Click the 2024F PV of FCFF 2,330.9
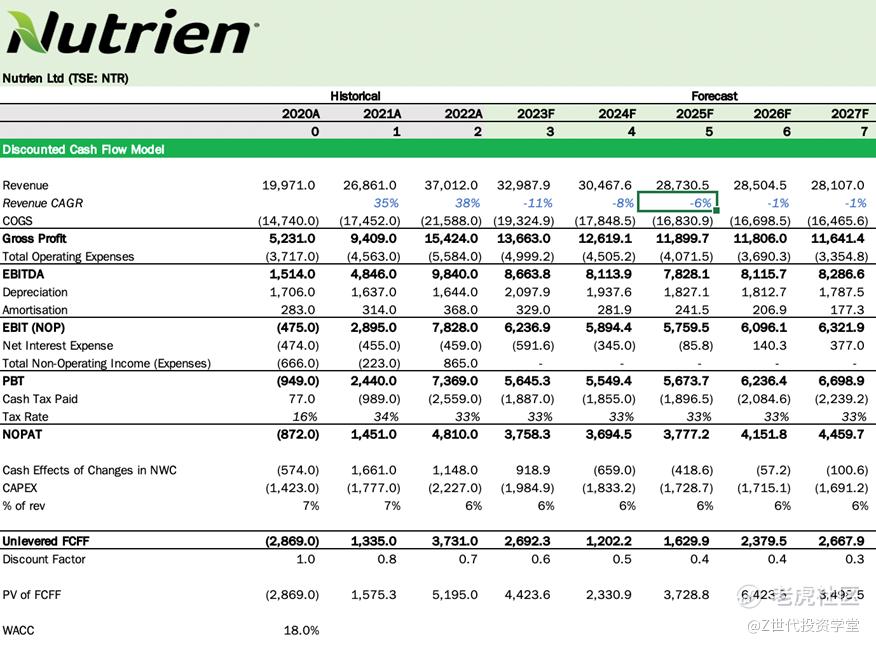 [x=608, y=595]
